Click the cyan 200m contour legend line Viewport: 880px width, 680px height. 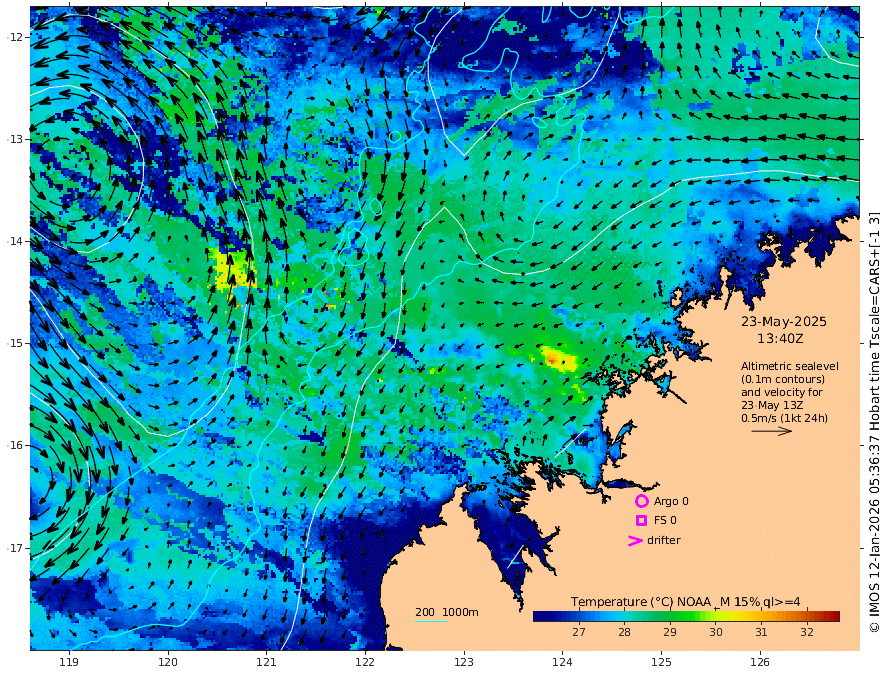(431, 621)
